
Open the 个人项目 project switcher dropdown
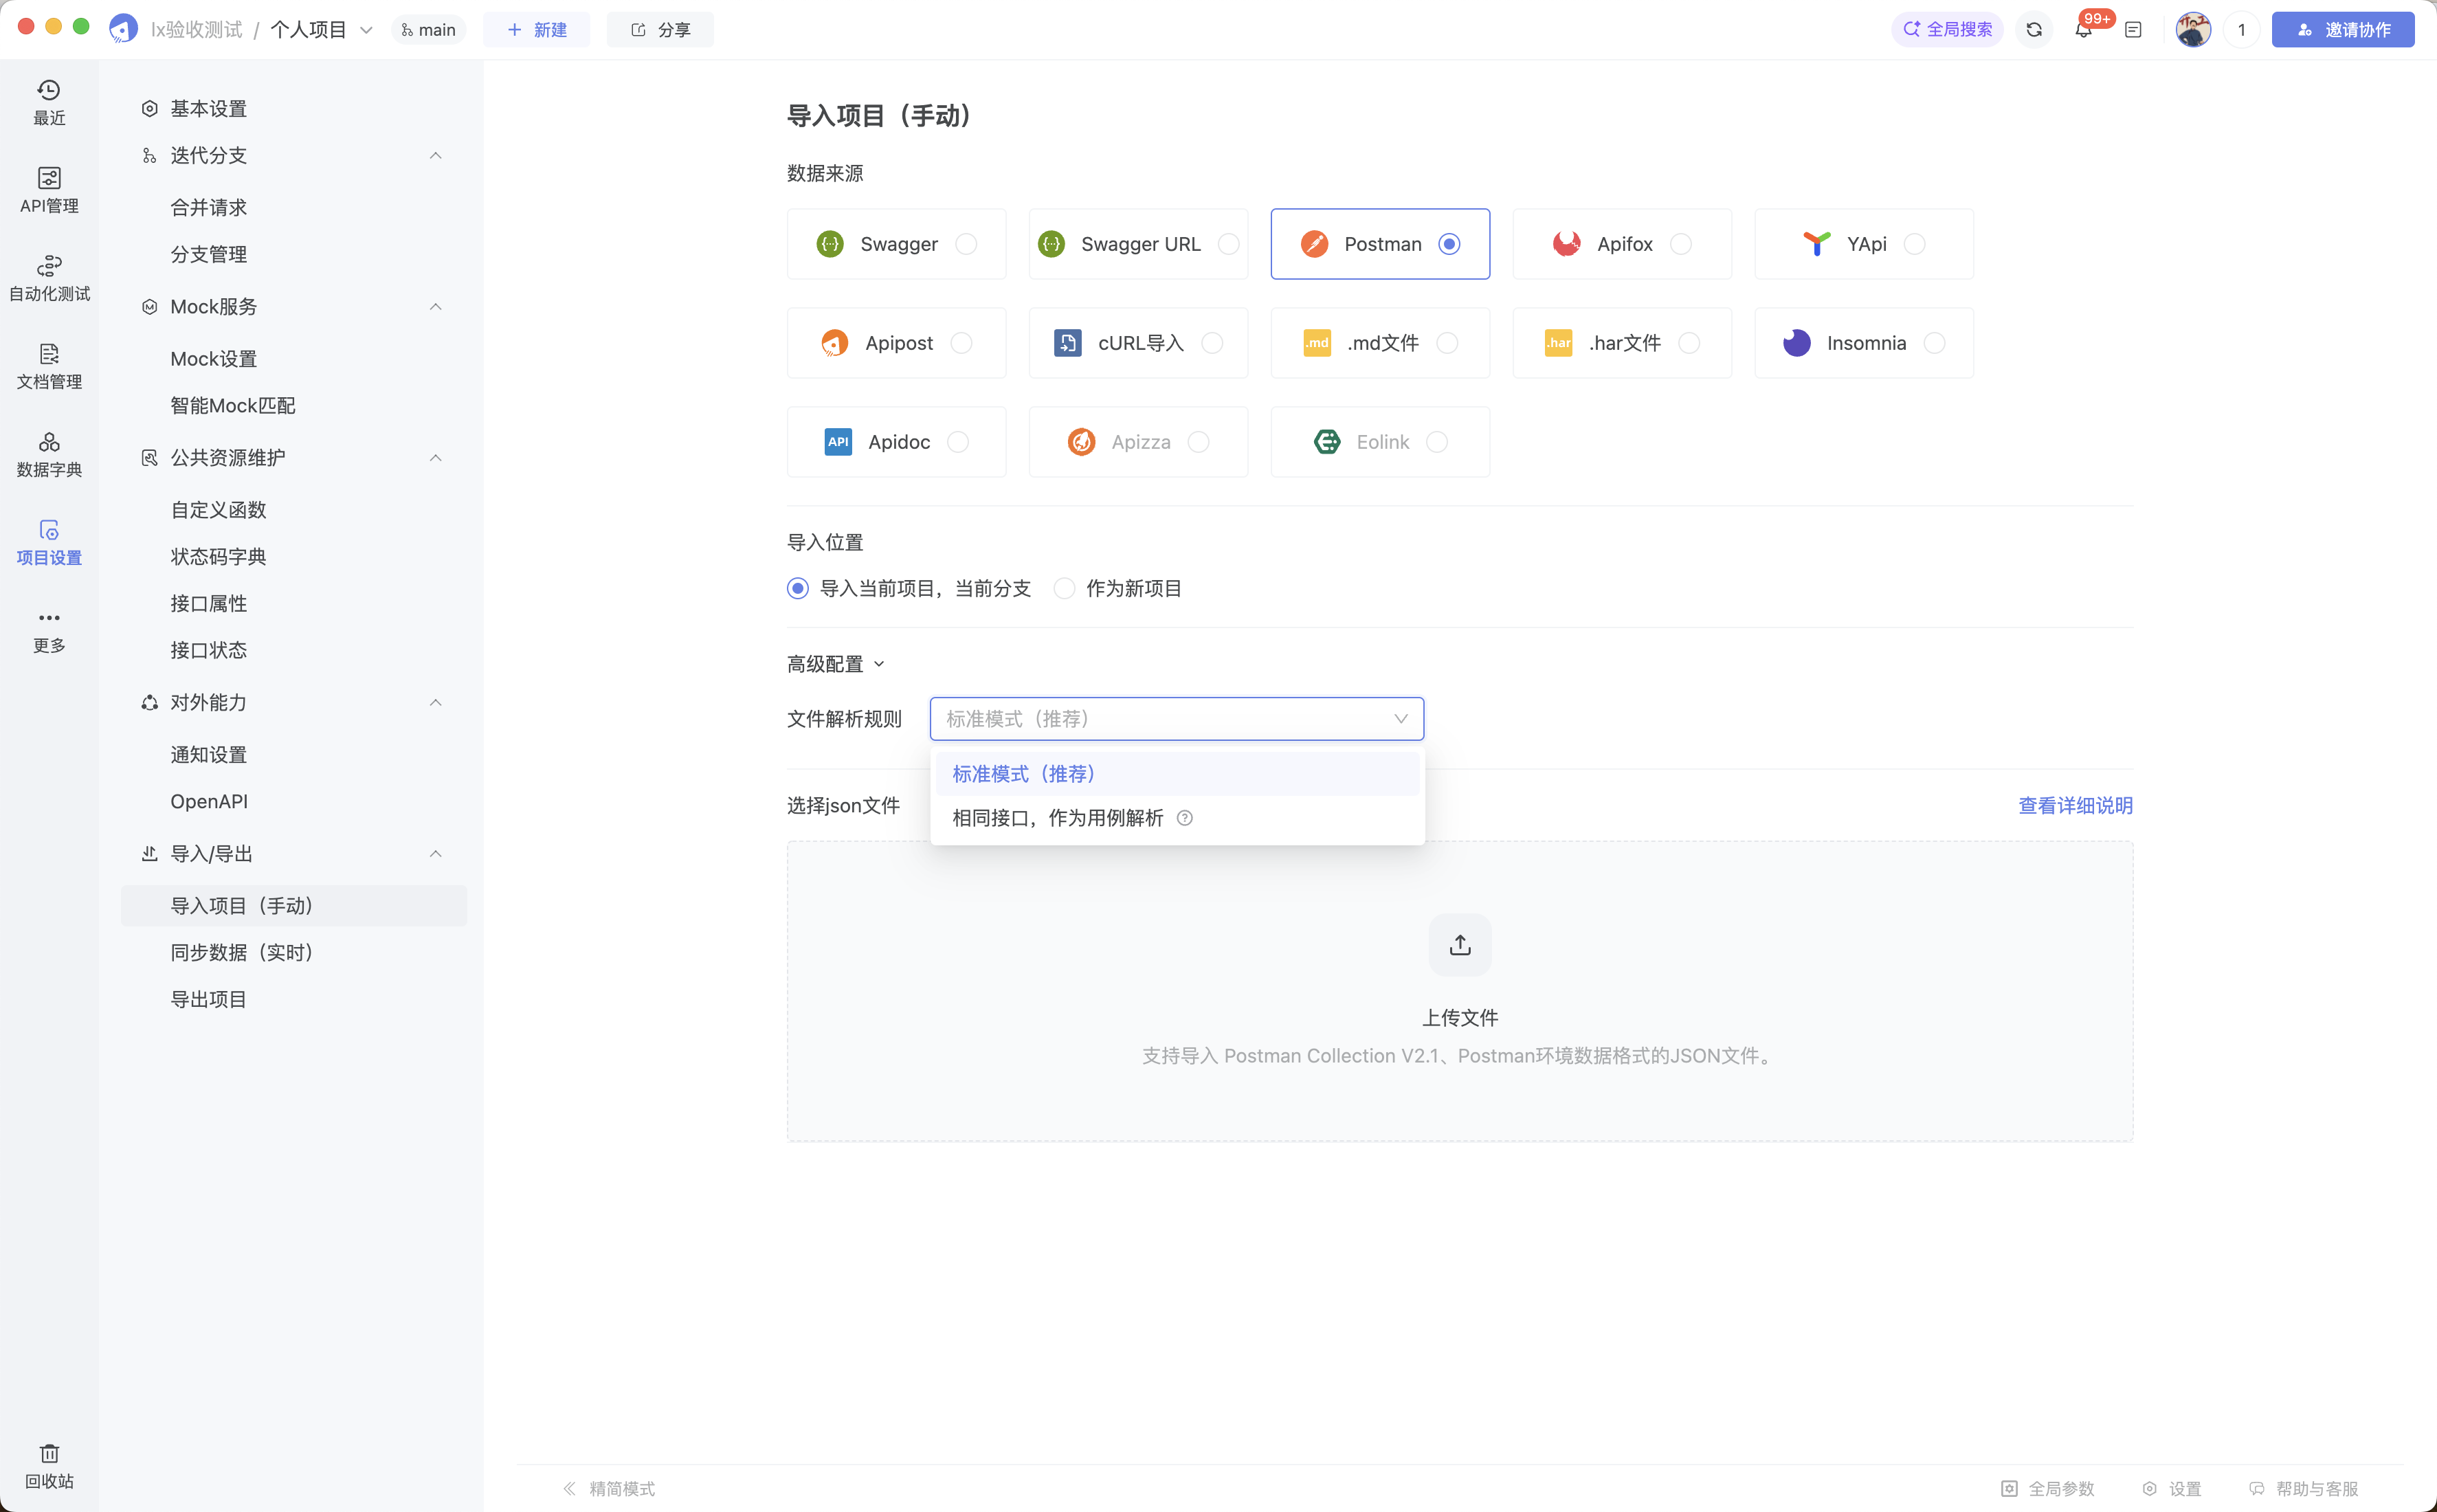click(321, 30)
